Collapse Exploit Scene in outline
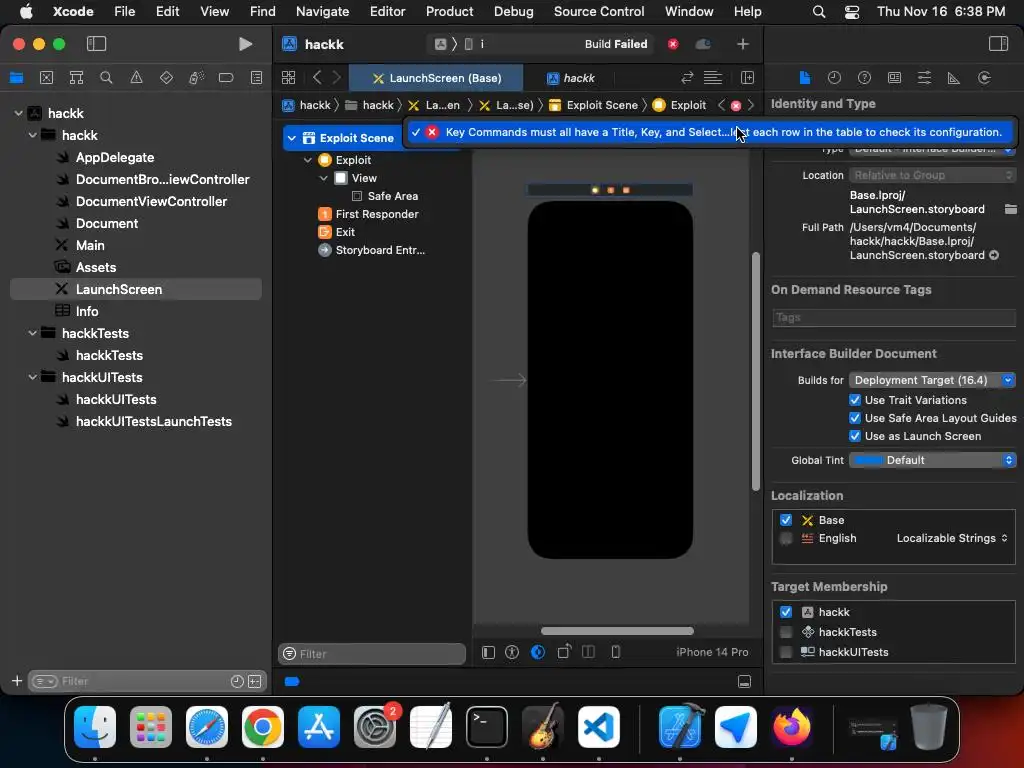The image size is (1024, 768). coord(292,138)
